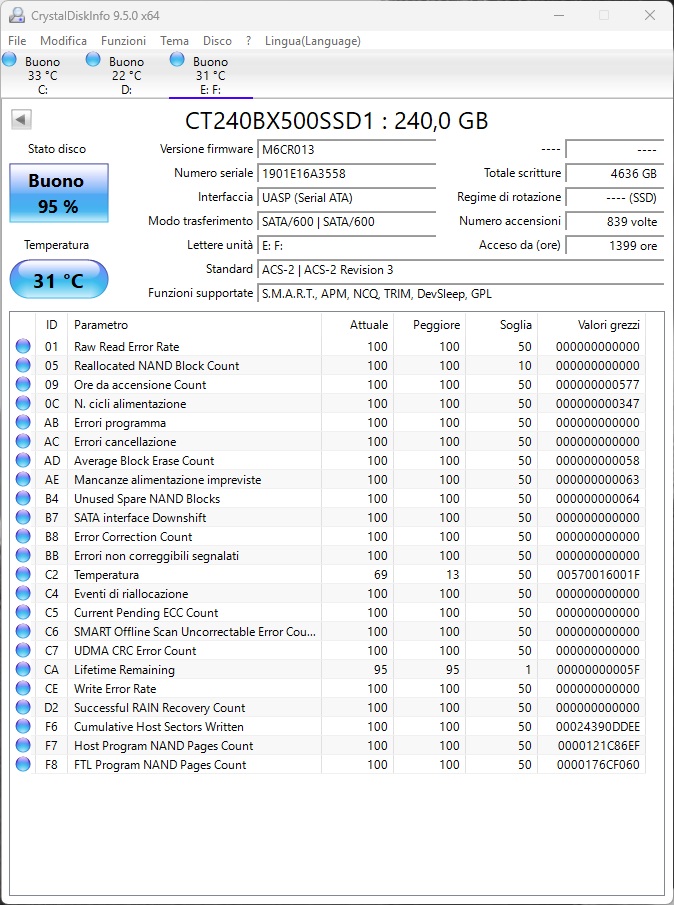The image size is (674, 905).
Task: Open the Tema menu
Action: tap(174, 41)
